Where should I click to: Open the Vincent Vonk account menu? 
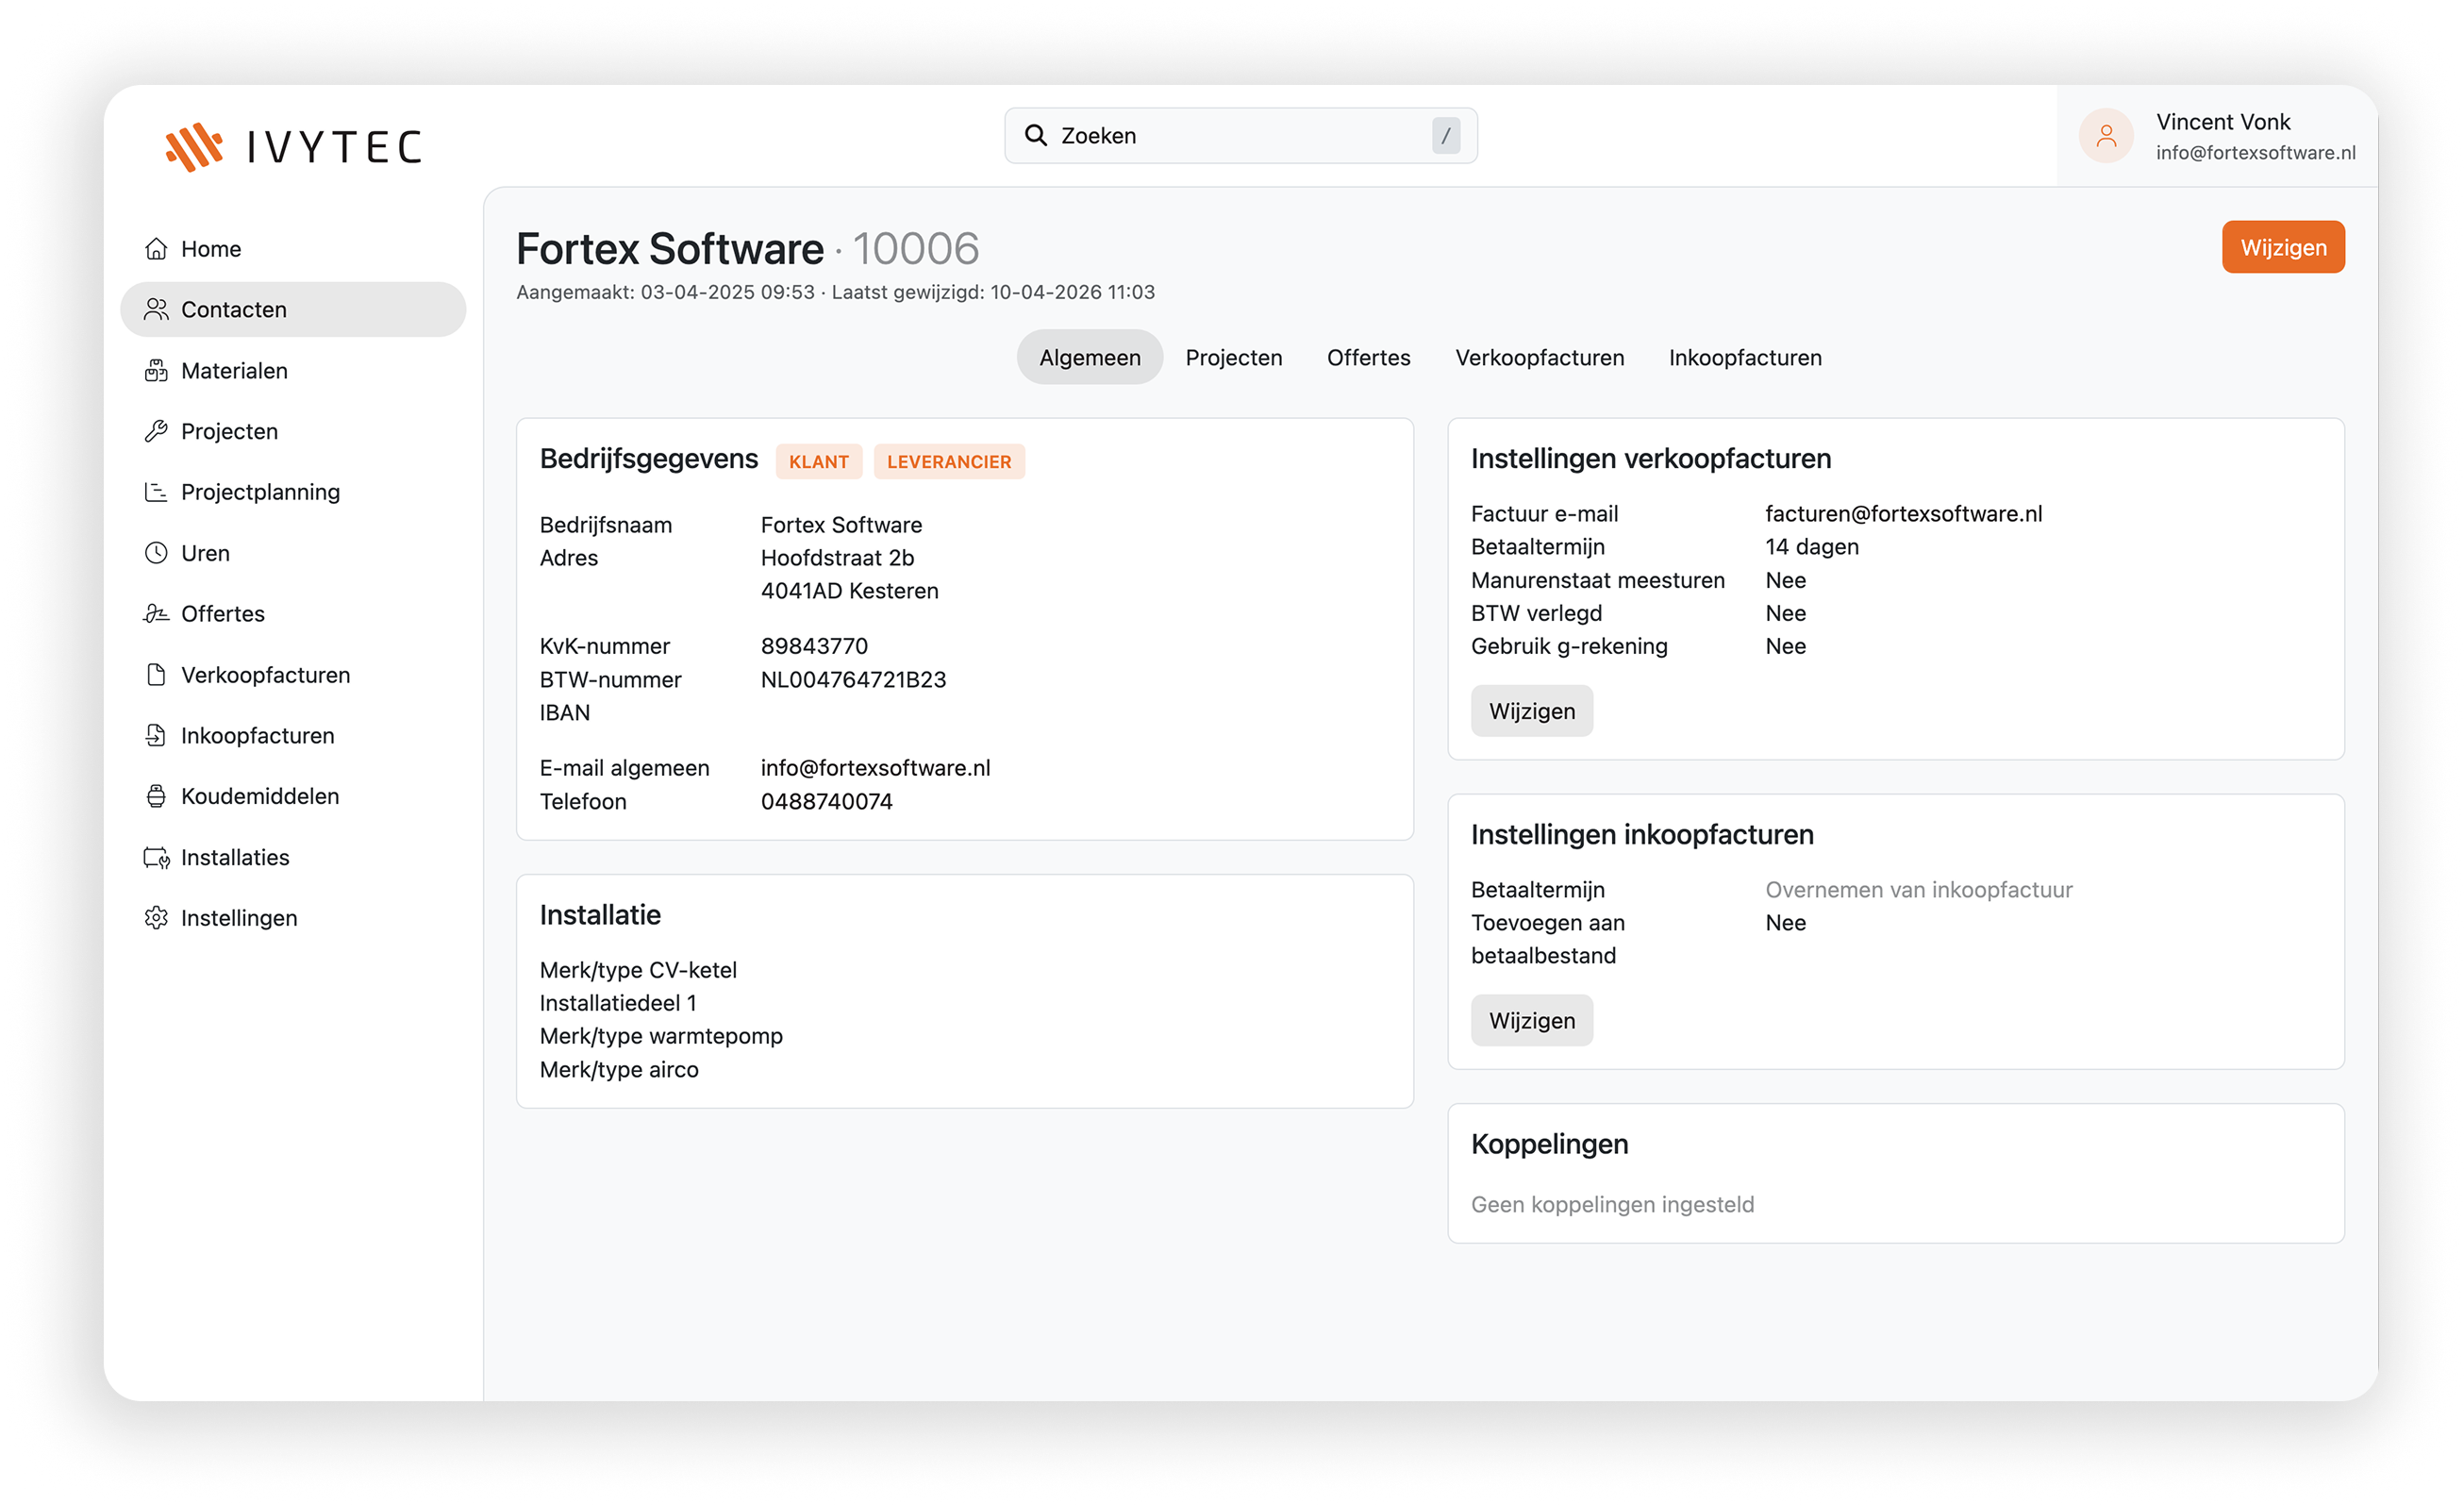point(2217,136)
